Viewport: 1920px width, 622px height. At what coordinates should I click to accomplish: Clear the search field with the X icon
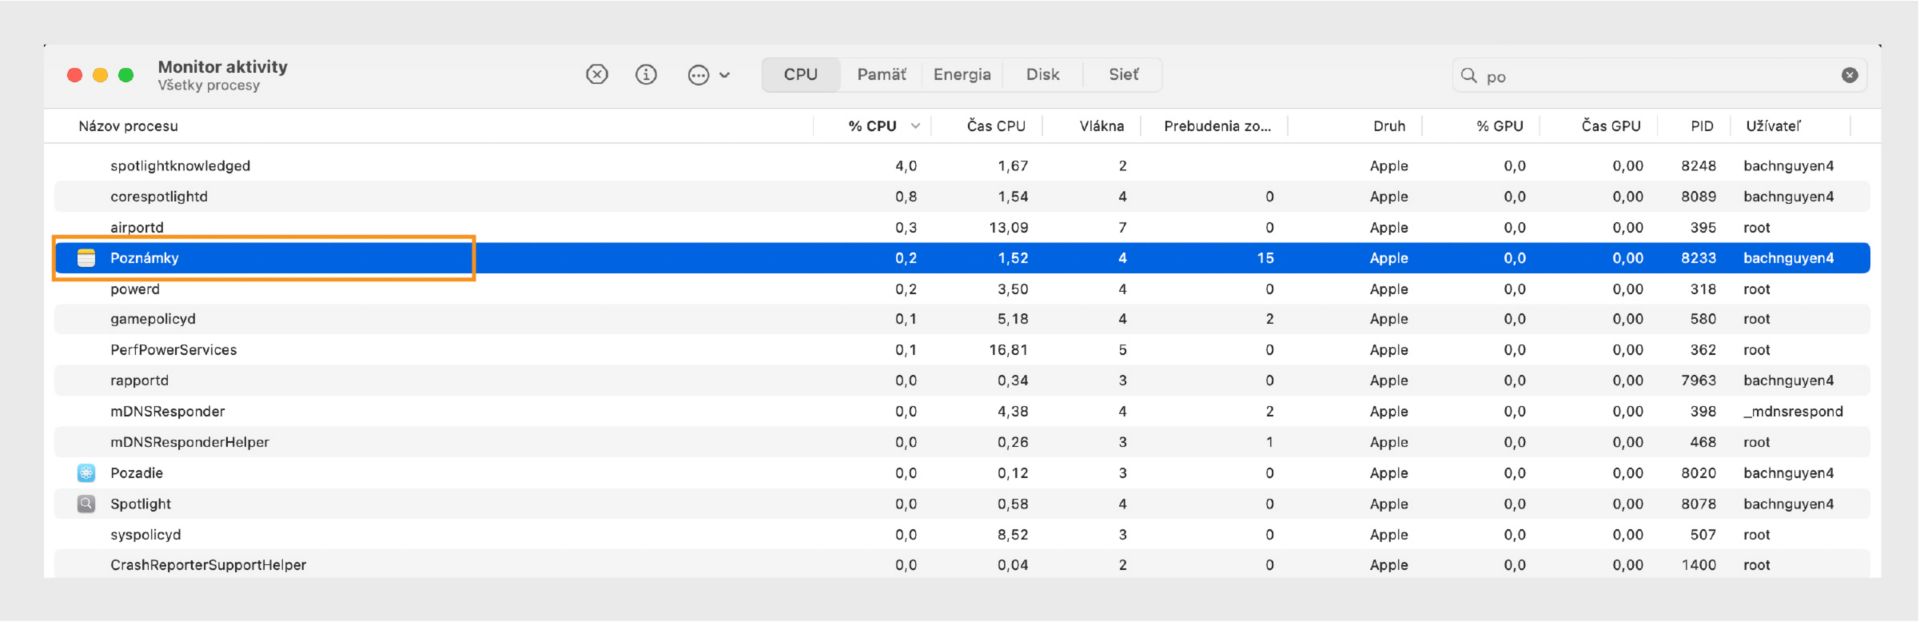(x=1850, y=75)
